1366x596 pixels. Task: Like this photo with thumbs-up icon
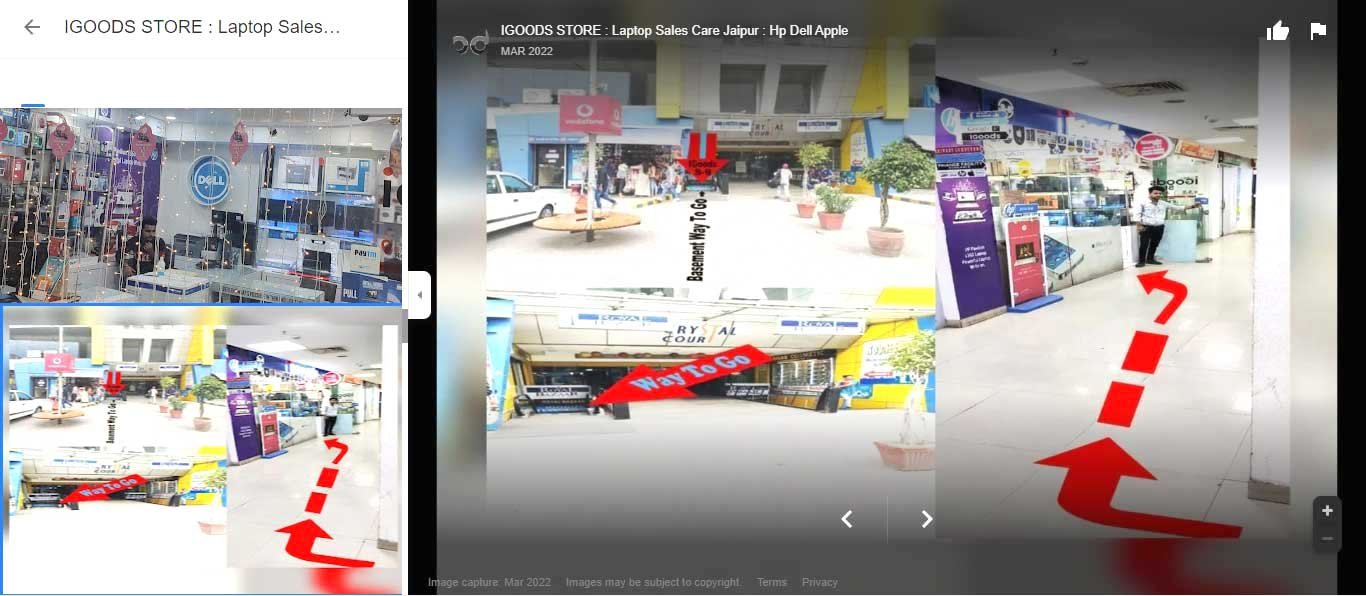tap(1278, 31)
